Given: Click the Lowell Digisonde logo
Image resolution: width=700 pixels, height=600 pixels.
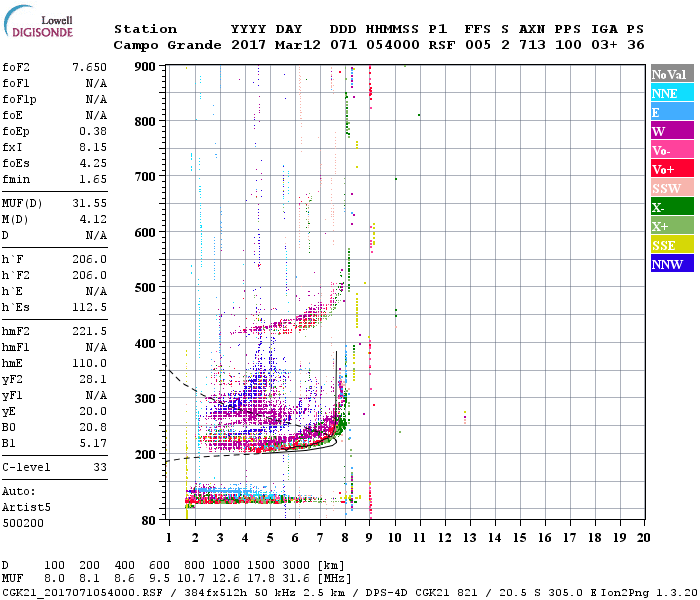Looking at the screenshot, I should 38,22.
